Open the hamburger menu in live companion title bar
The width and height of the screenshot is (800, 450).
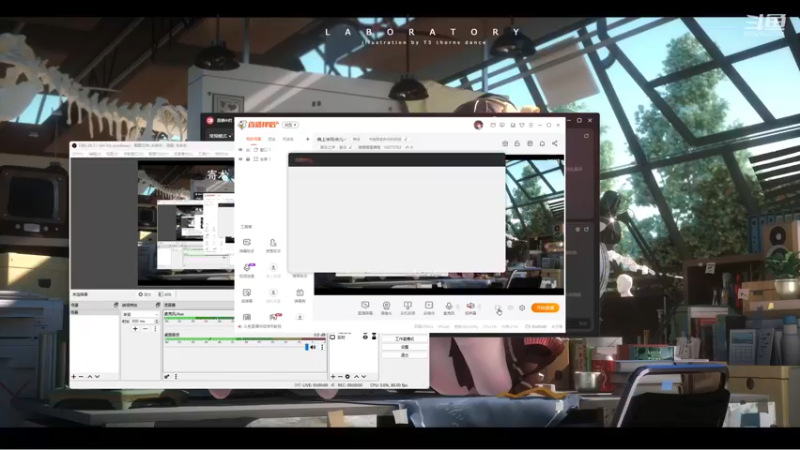point(531,125)
